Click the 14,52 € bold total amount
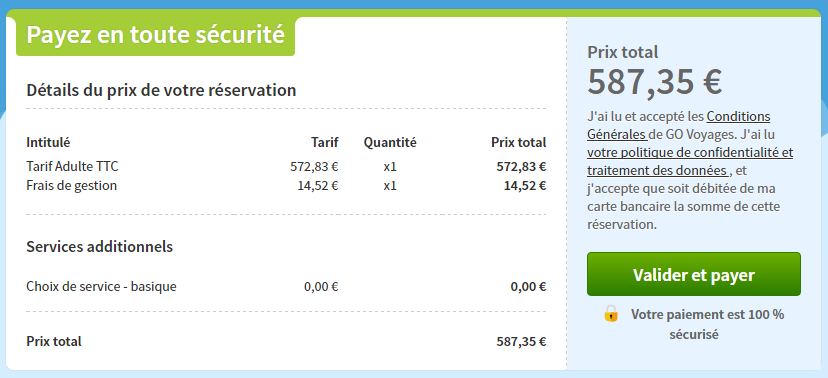The width and height of the screenshot is (828, 378). pyautogui.click(x=525, y=186)
